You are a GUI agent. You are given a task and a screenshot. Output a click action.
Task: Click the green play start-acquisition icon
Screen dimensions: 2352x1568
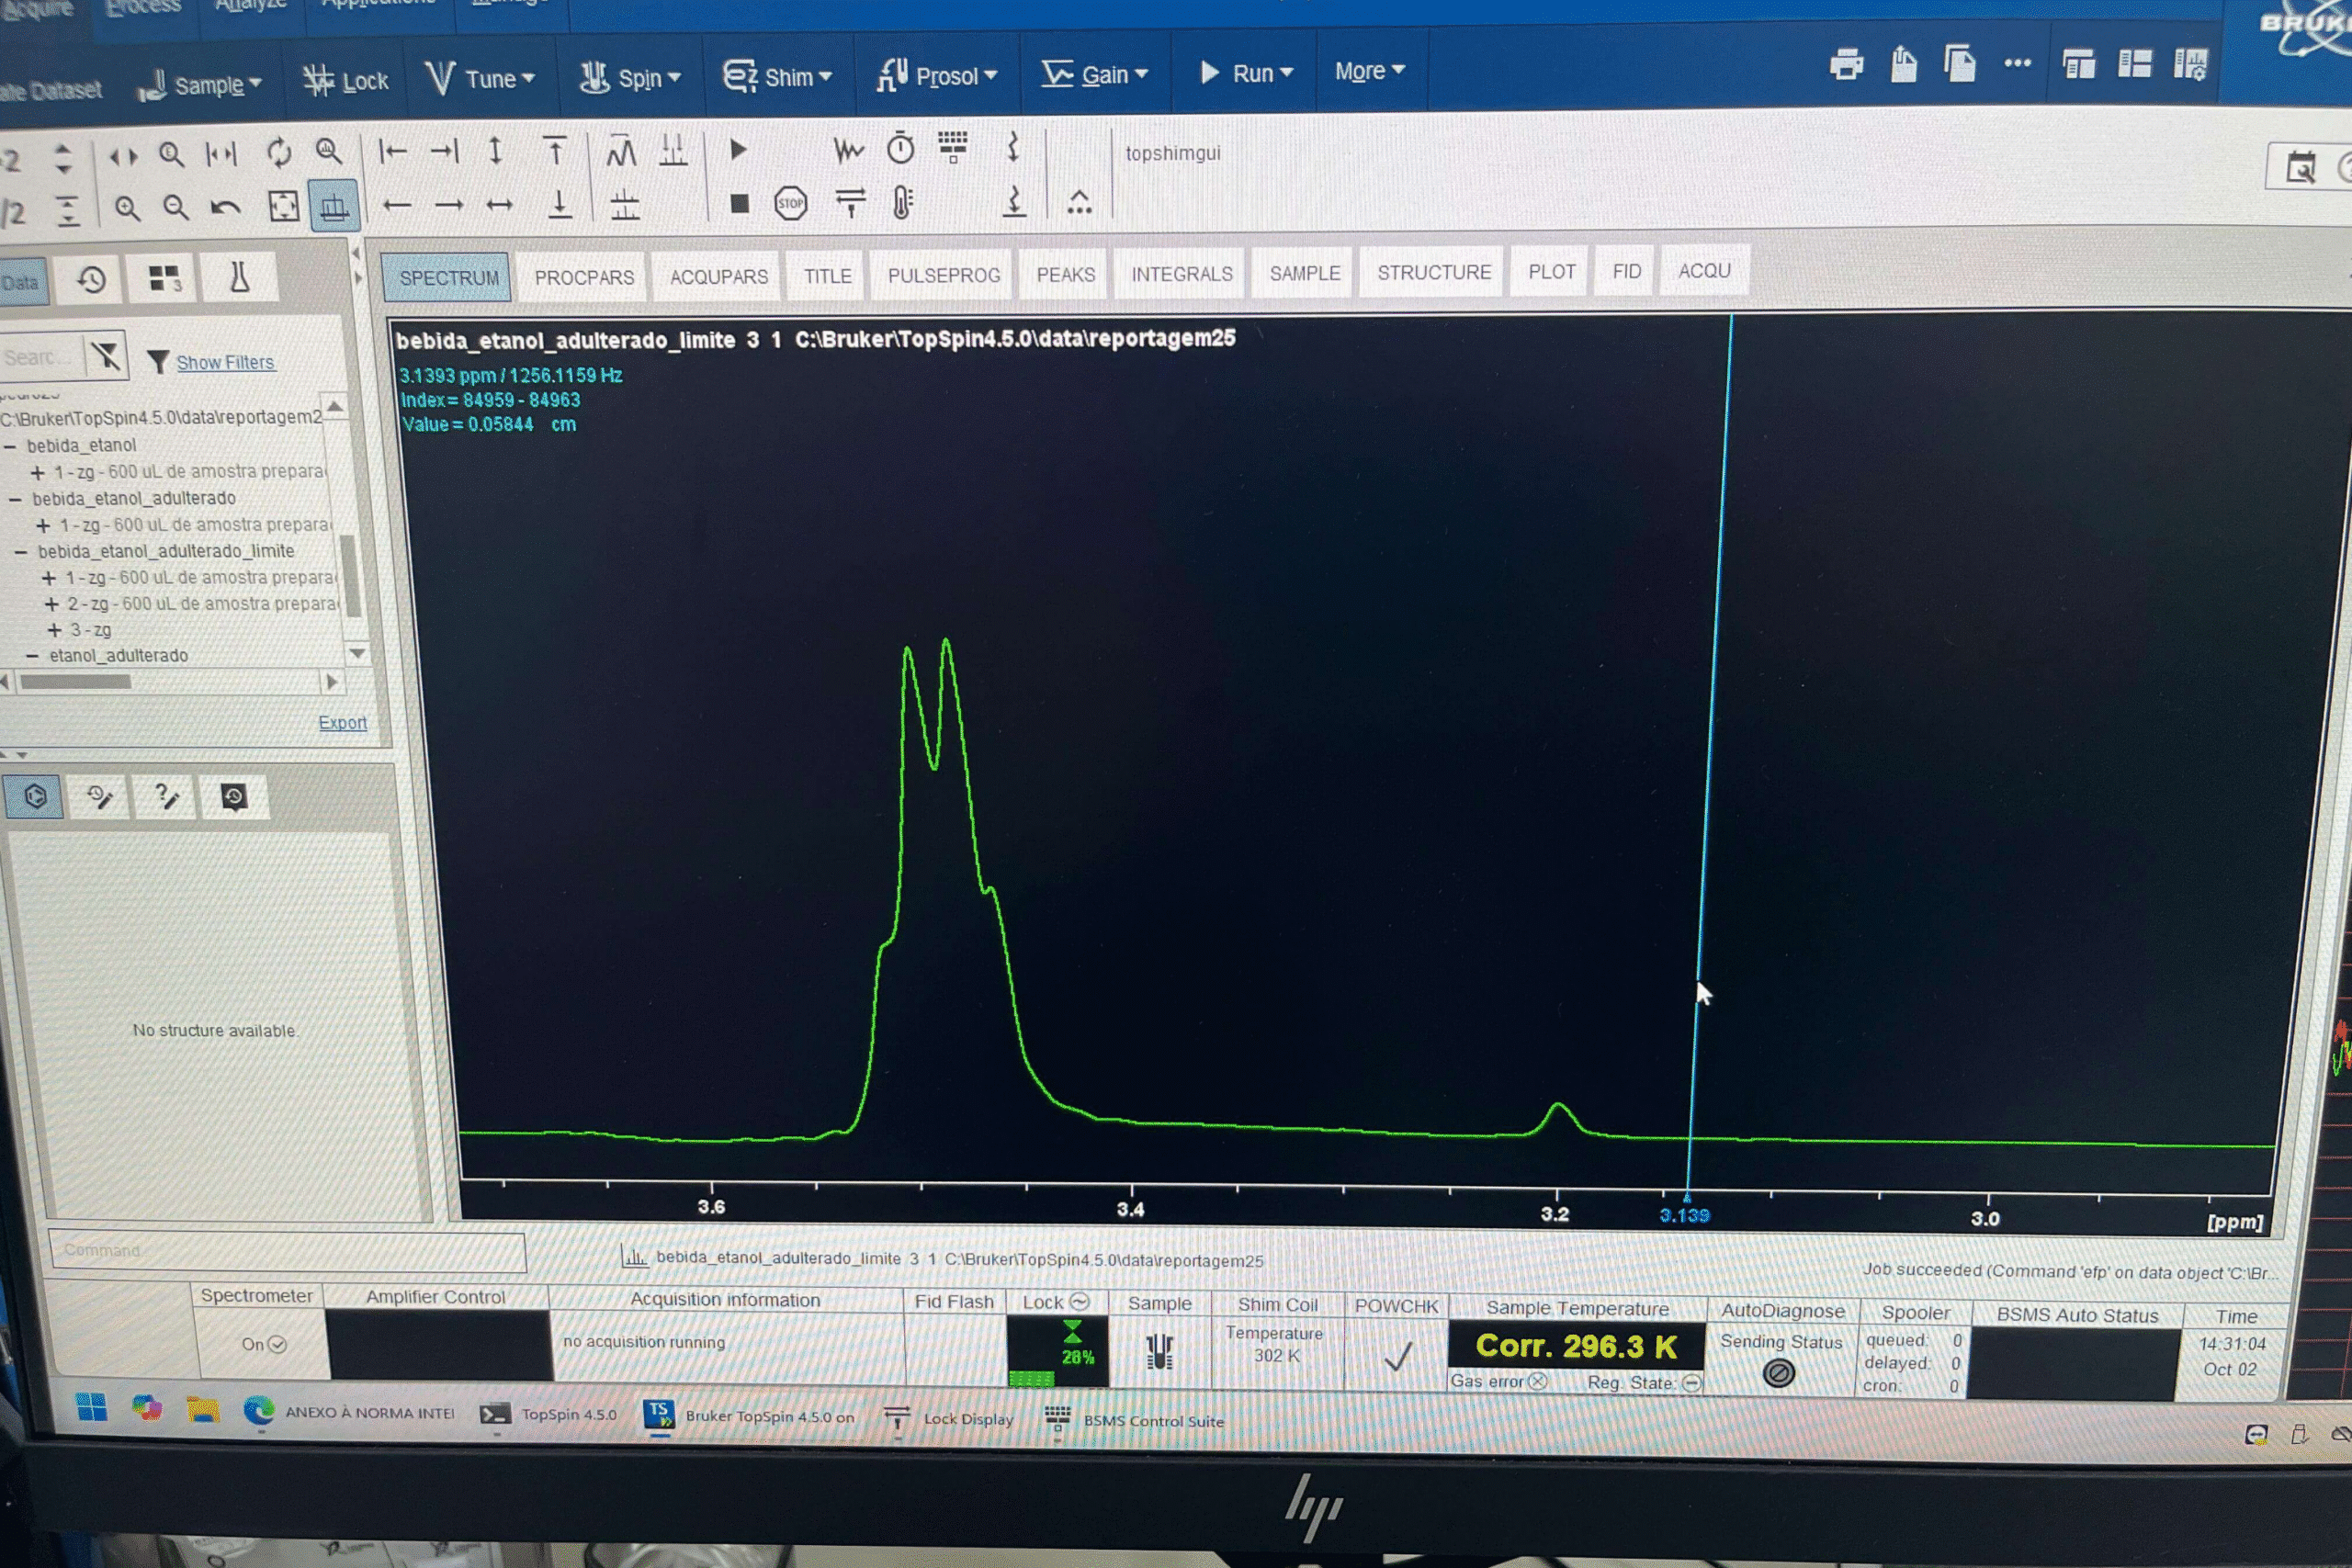[738, 150]
